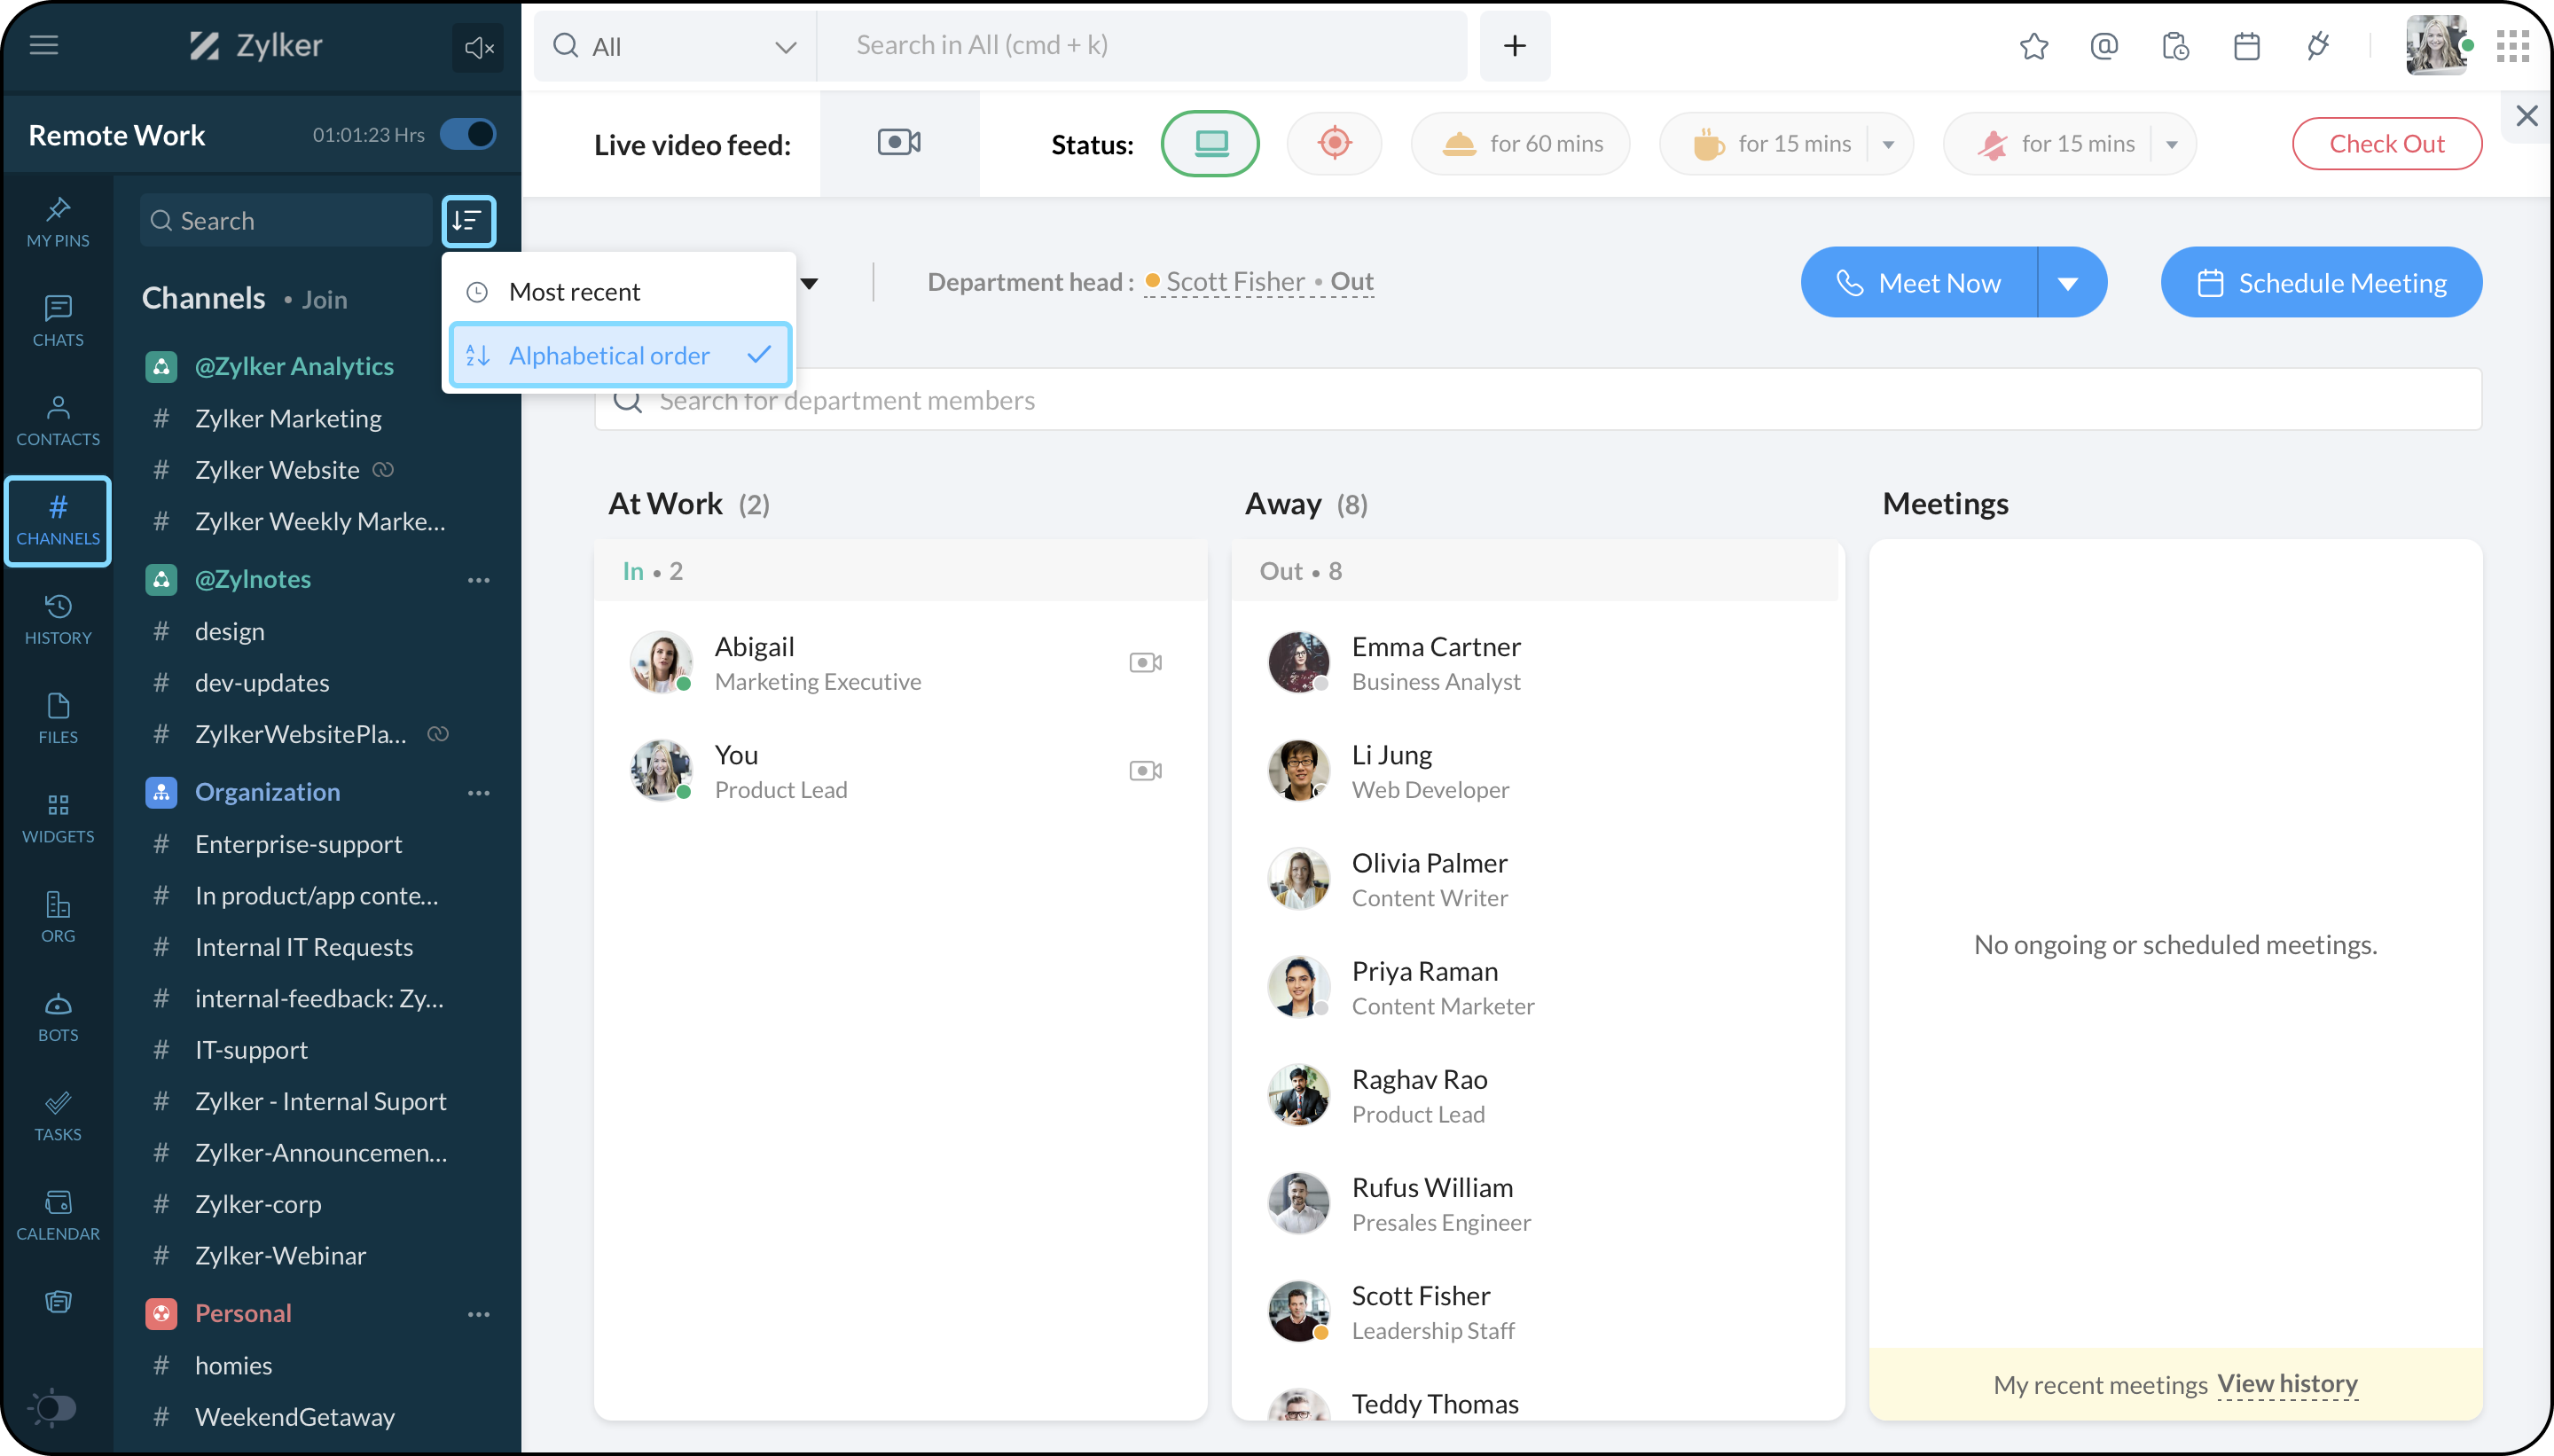The width and height of the screenshot is (2554, 1456).
Task: Click the channel sort order icon
Action: click(x=468, y=221)
